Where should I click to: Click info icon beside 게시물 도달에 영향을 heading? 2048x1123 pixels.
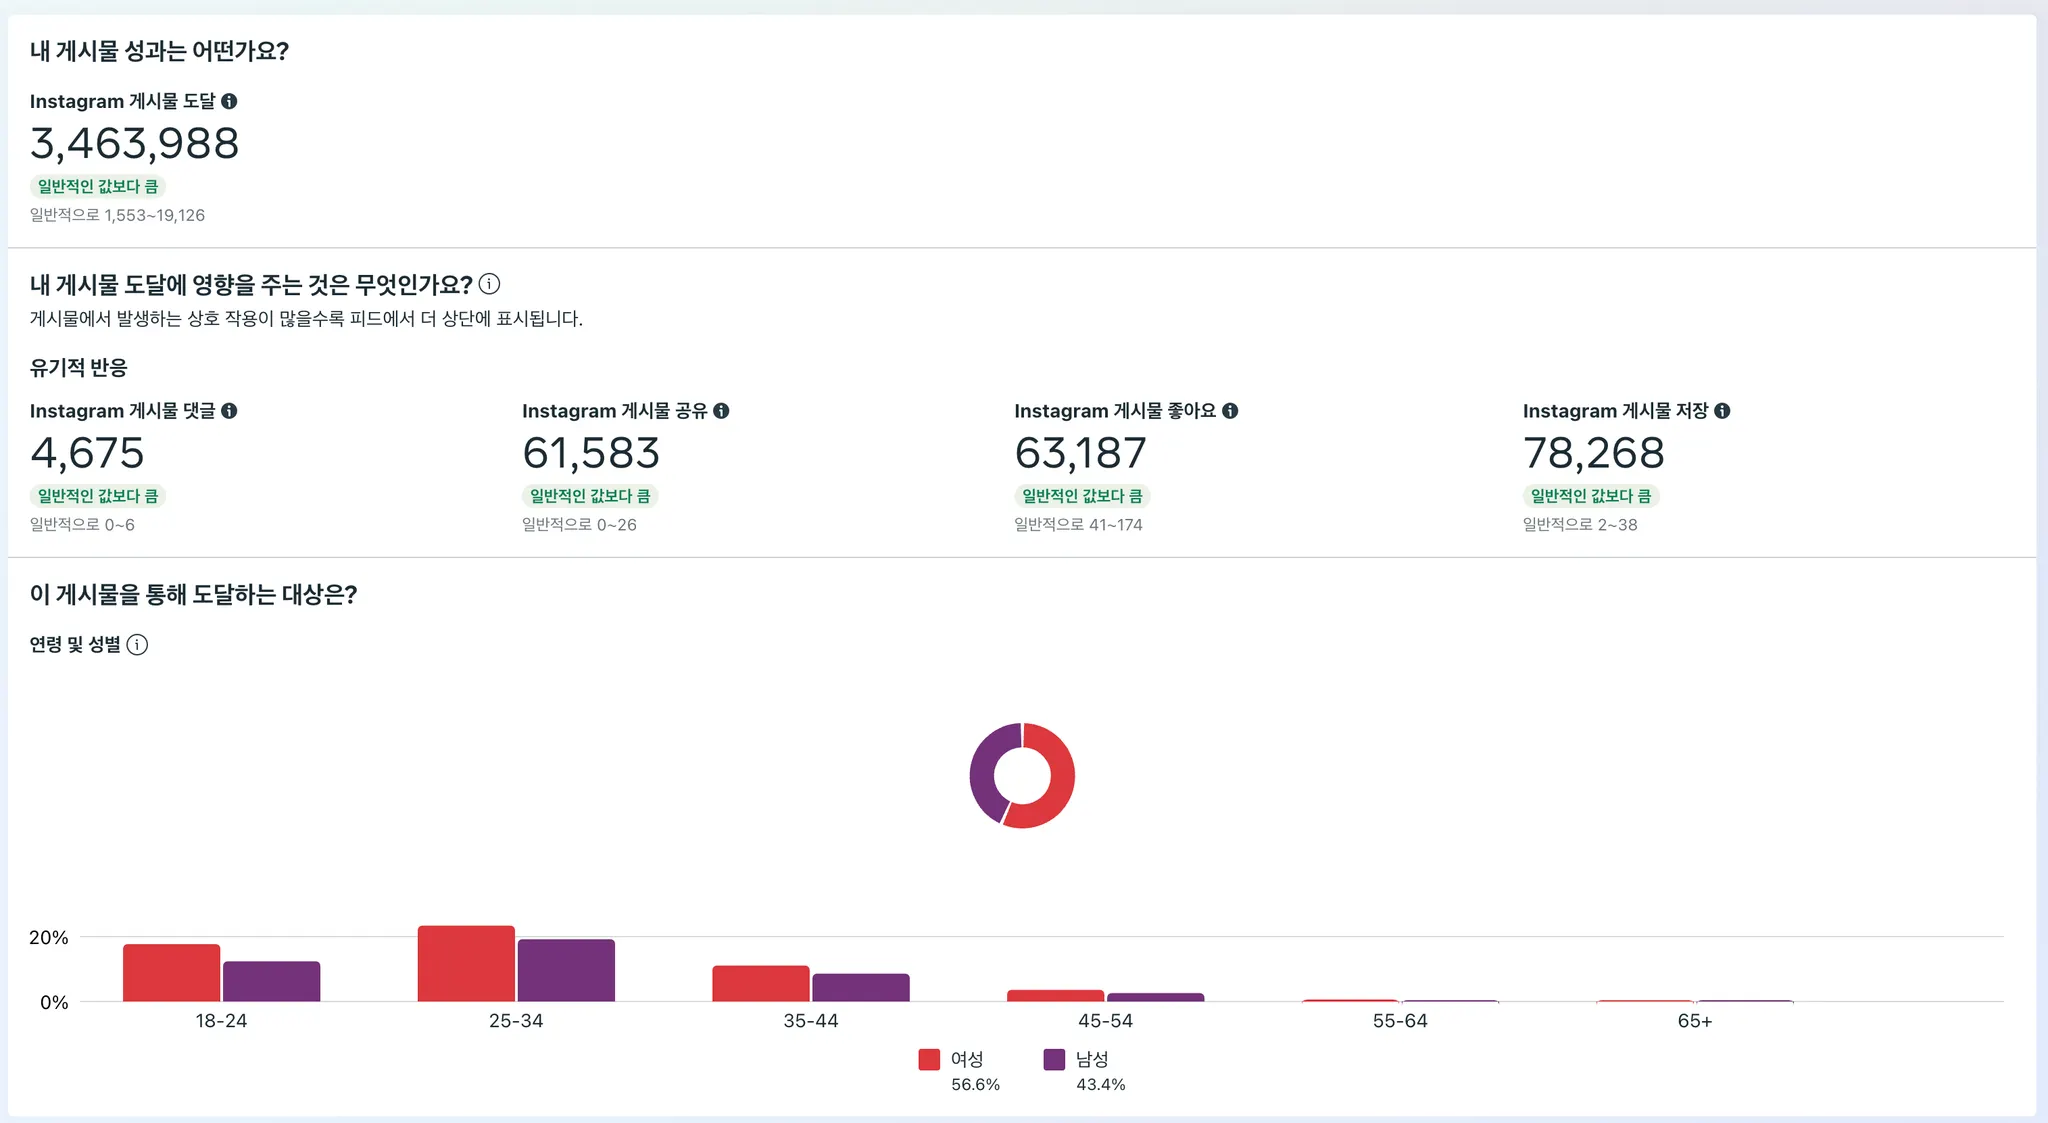point(489,284)
